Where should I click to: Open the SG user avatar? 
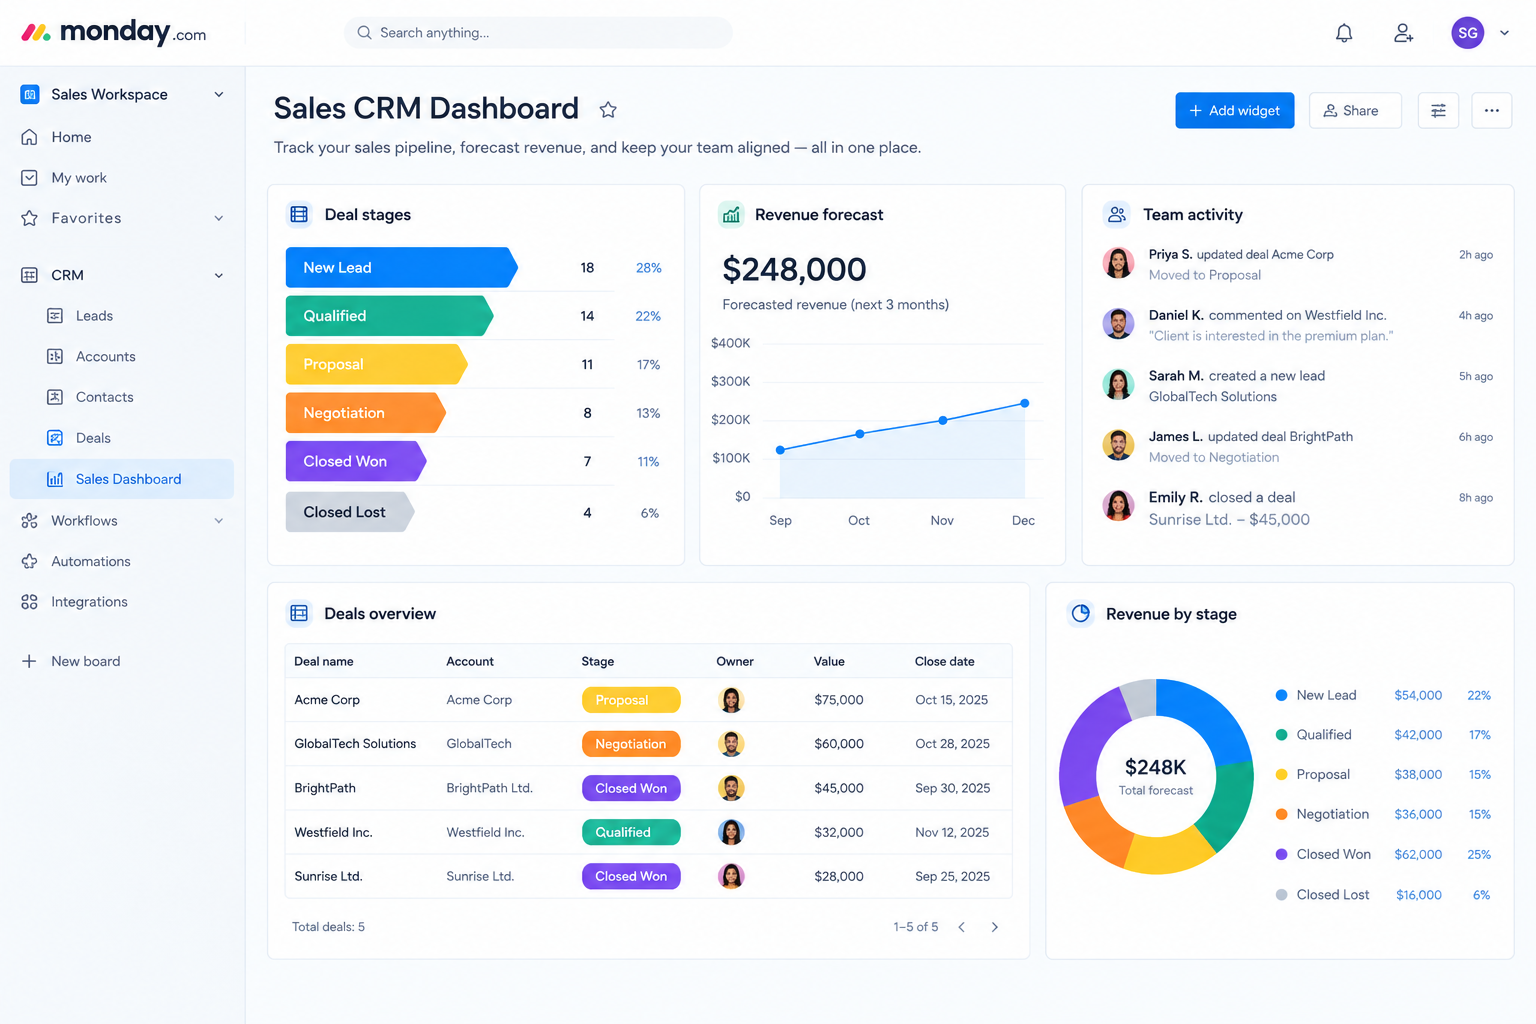(1467, 33)
